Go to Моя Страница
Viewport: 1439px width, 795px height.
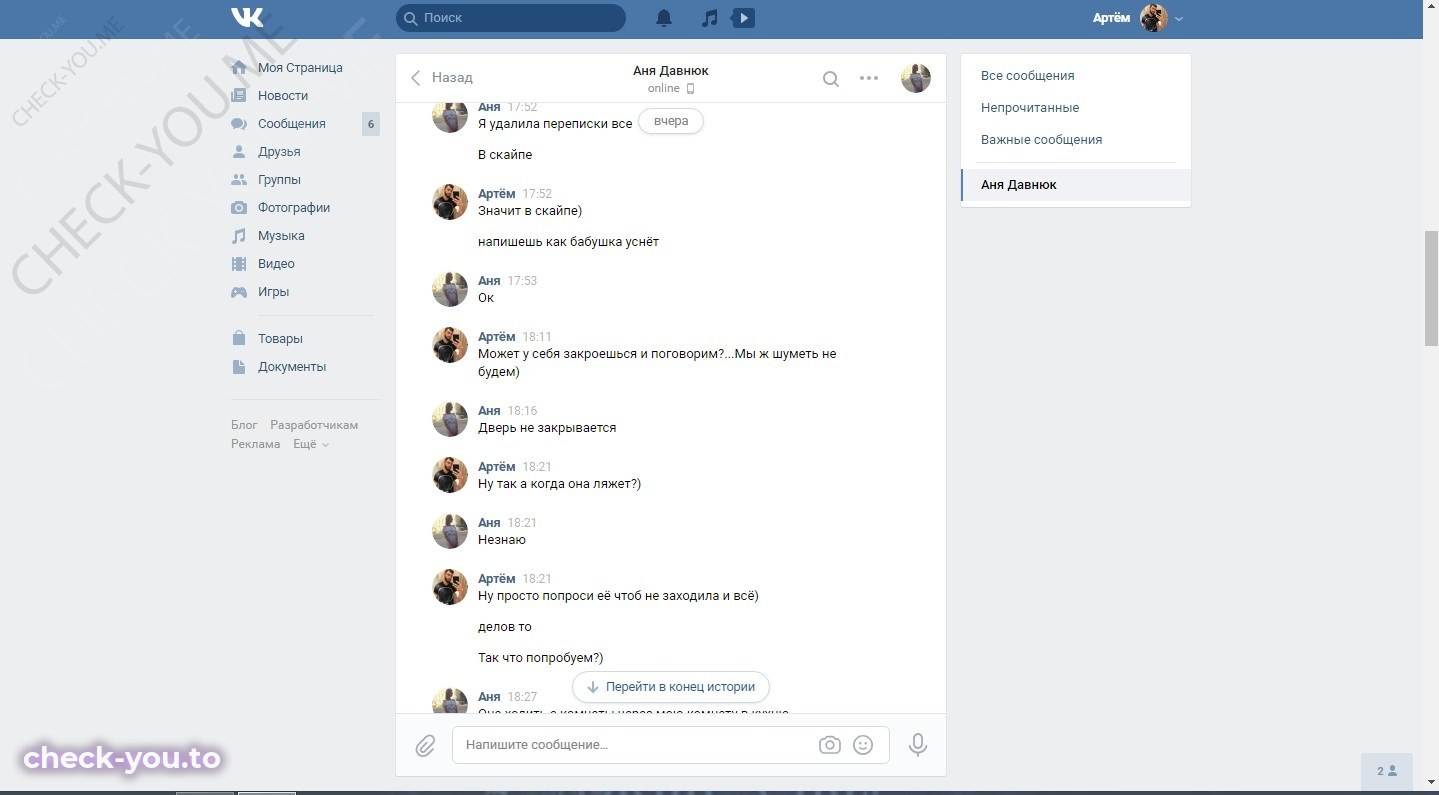click(300, 68)
